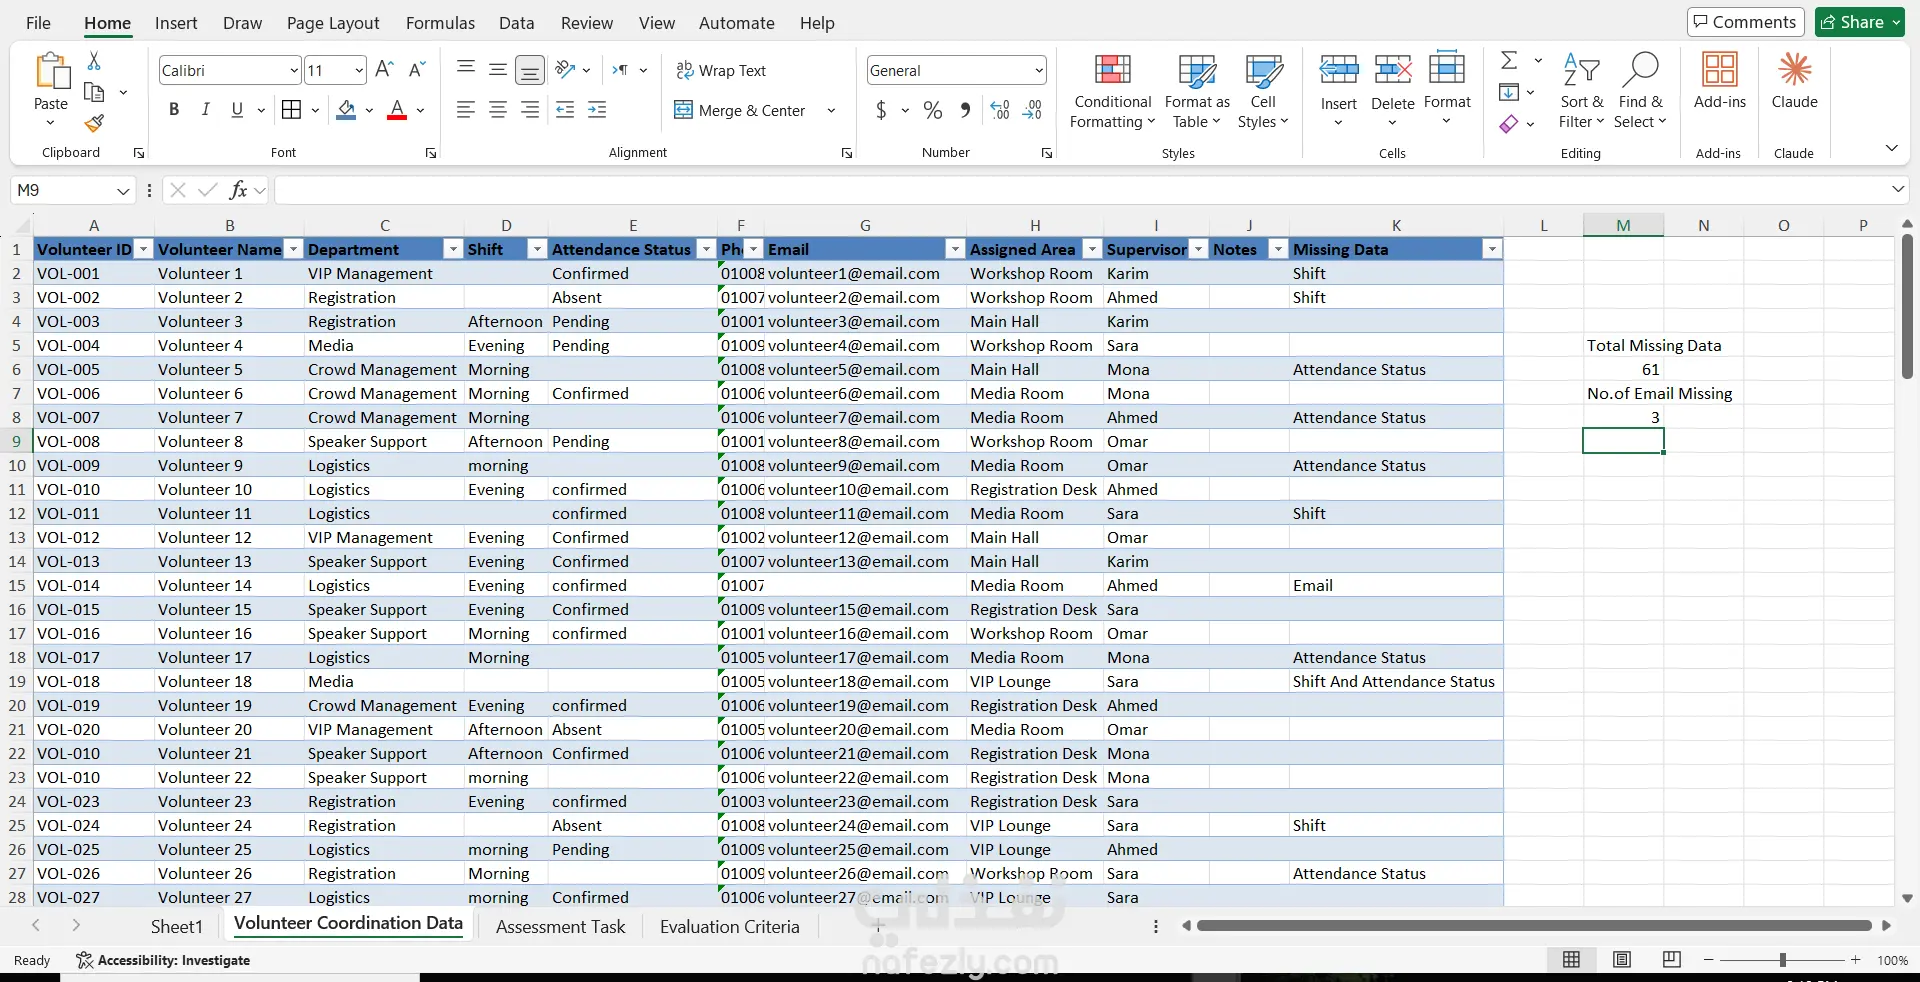Image resolution: width=1920 pixels, height=982 pixels.
Task: Switch to the Evaluation Criteria sheet
Action: (730, 927)
